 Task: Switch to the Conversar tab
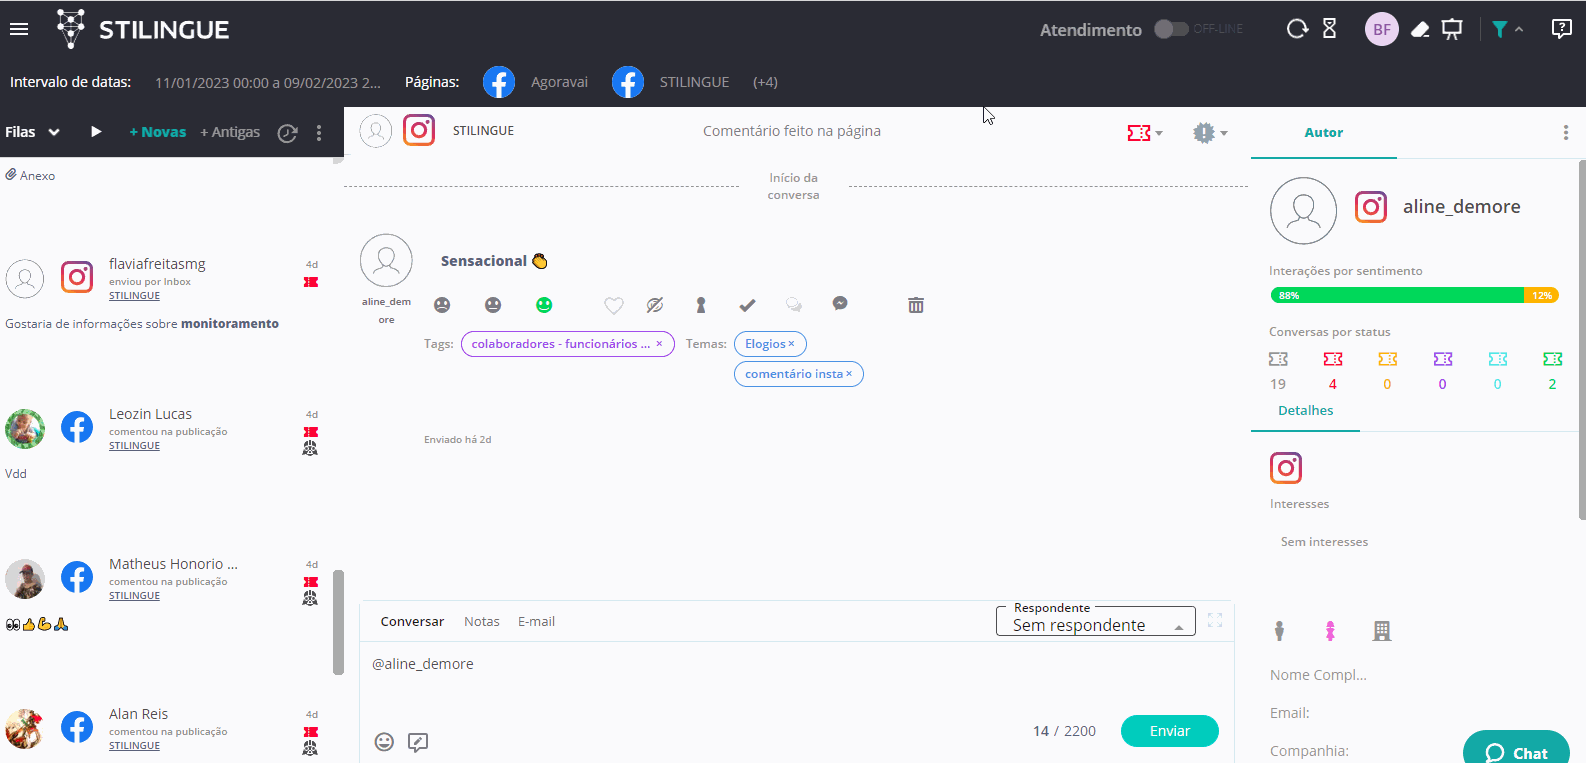tap(412, 622)
